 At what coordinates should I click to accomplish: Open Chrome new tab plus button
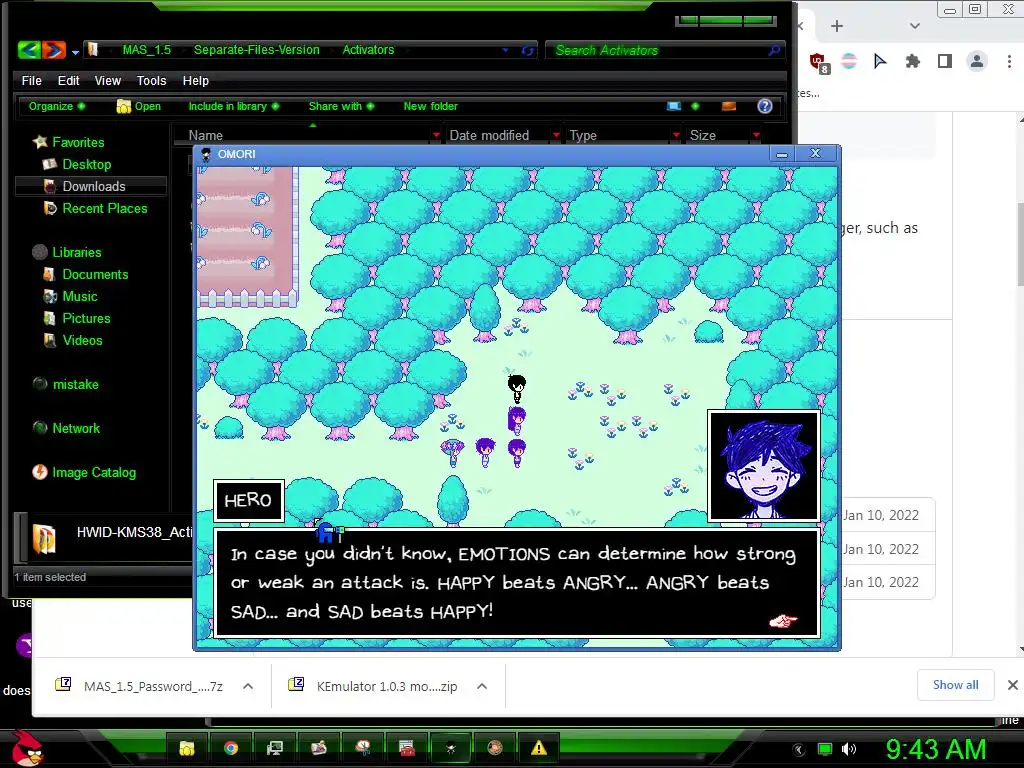(837, 26)
